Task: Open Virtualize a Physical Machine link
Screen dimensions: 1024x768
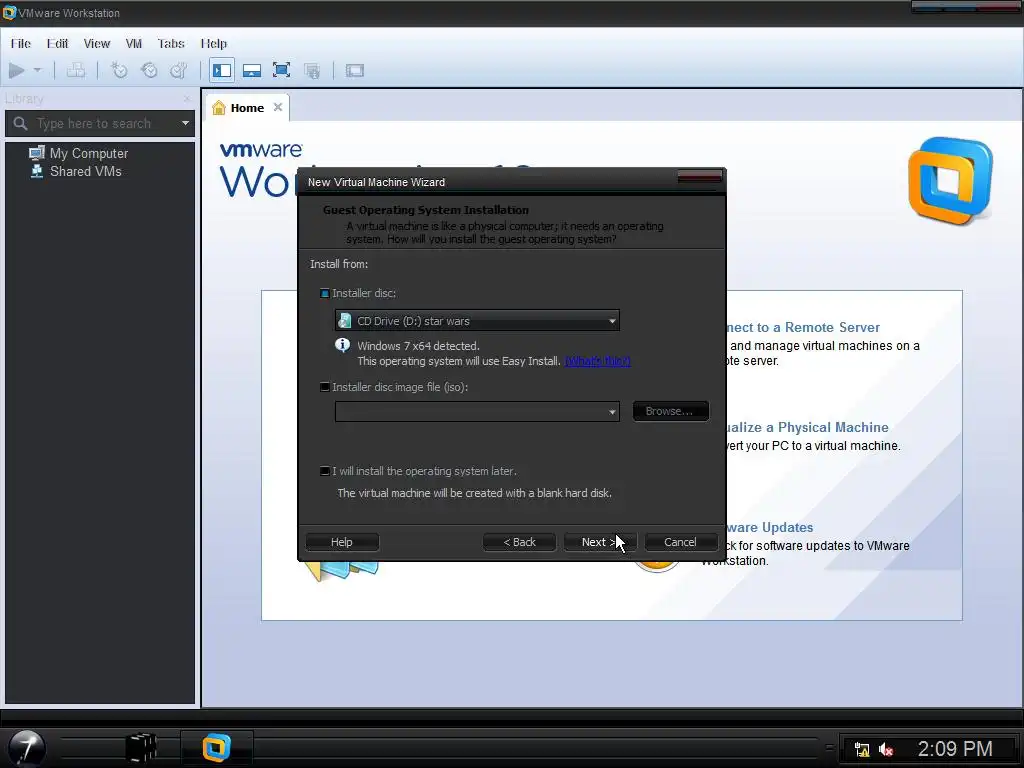Action: 807,427
